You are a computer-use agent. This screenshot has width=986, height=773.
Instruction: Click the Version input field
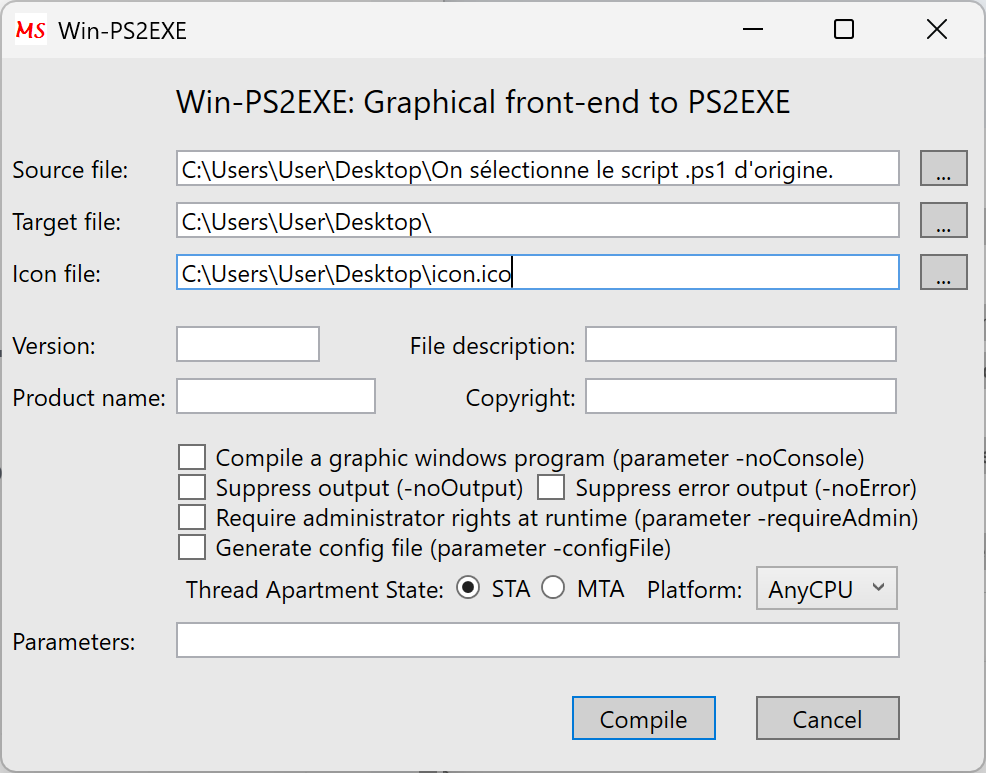[247, 344]
